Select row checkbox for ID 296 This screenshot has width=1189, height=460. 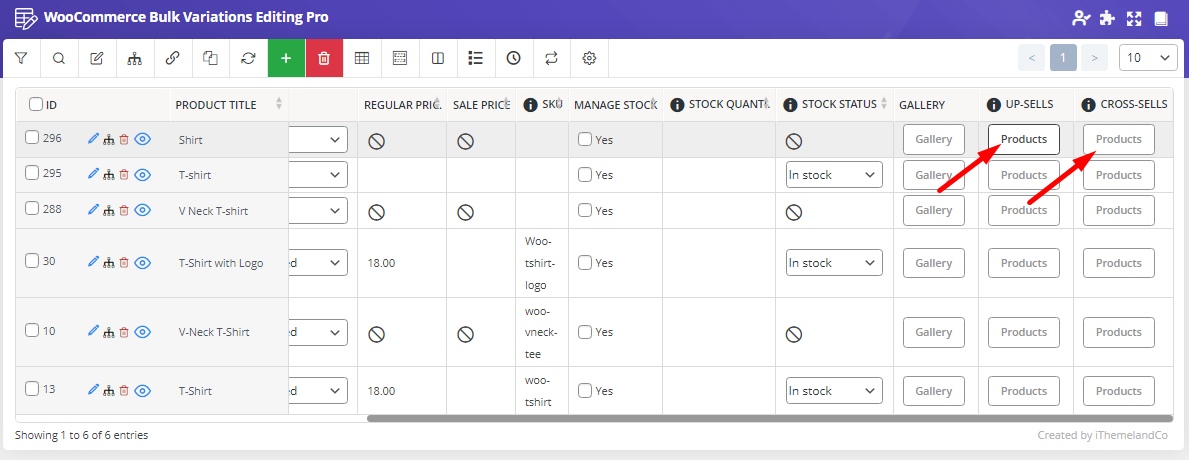click(32, 137)
